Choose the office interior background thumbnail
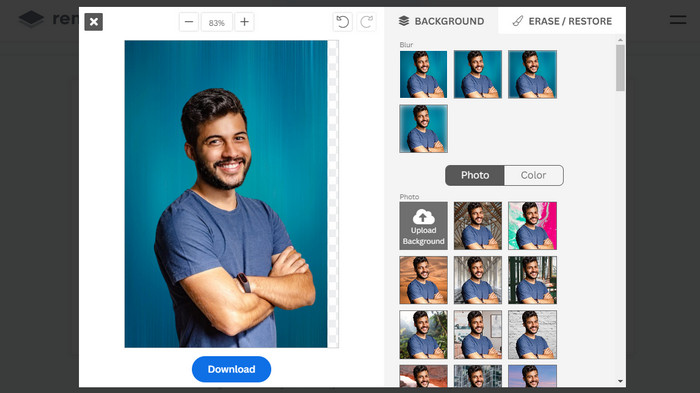 (478, 334)
